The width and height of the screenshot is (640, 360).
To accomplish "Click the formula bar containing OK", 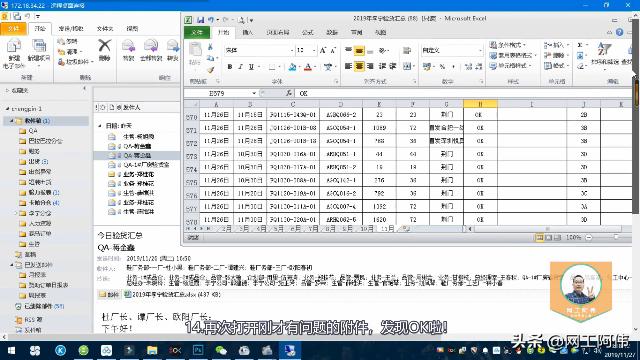I will tap(463, 93).
